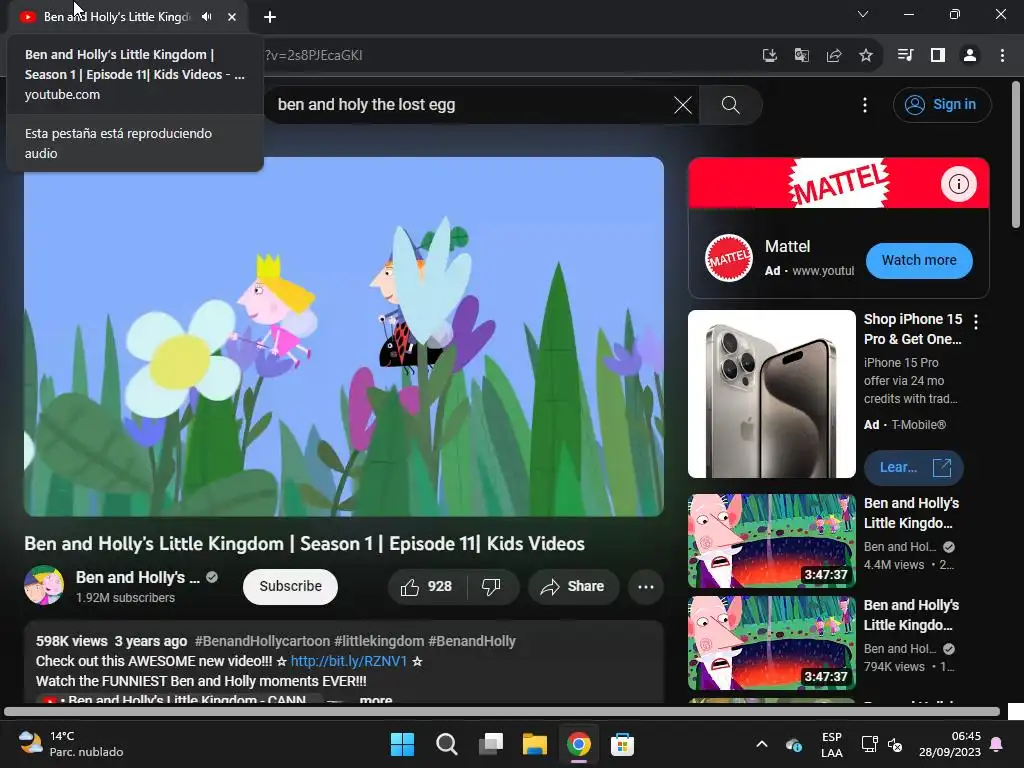The width and height of the screenshot is (1024, 768).
Task: Mute the tab via its speaker icon
Action: coord(206,17)
